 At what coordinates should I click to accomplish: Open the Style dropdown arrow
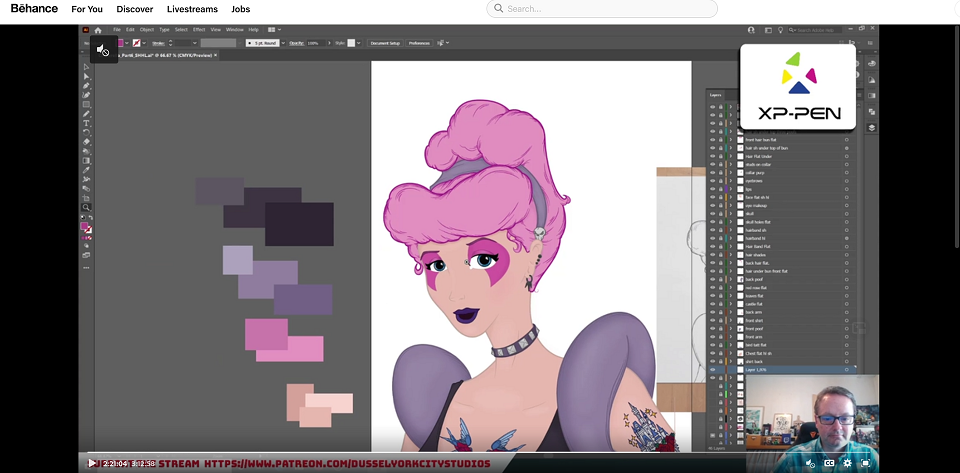pyautogui.click(x=359, y=43)
